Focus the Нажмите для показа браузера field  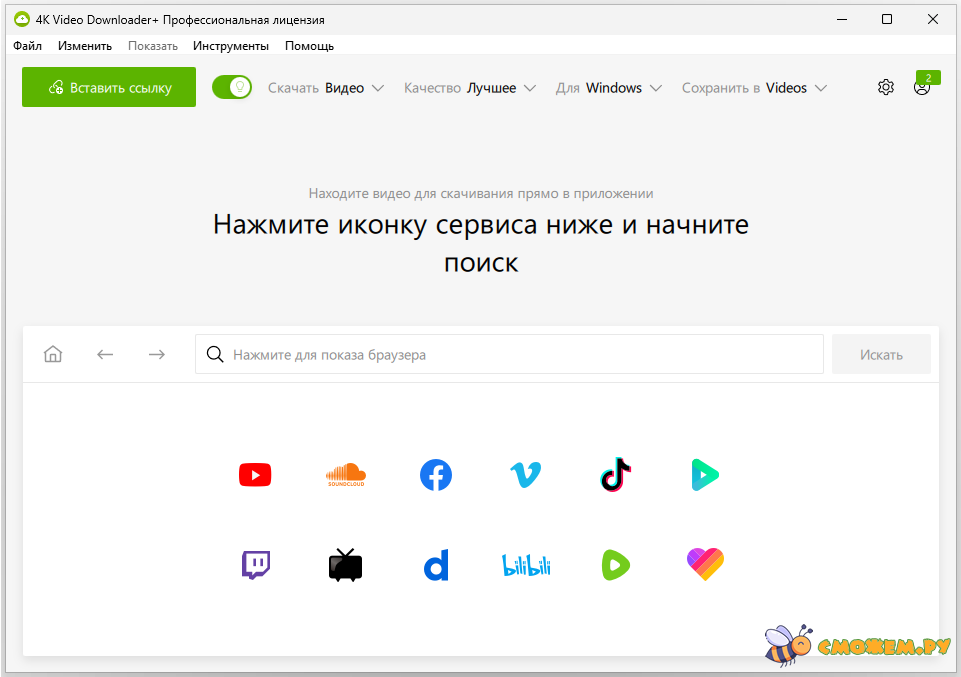[509, 354]
